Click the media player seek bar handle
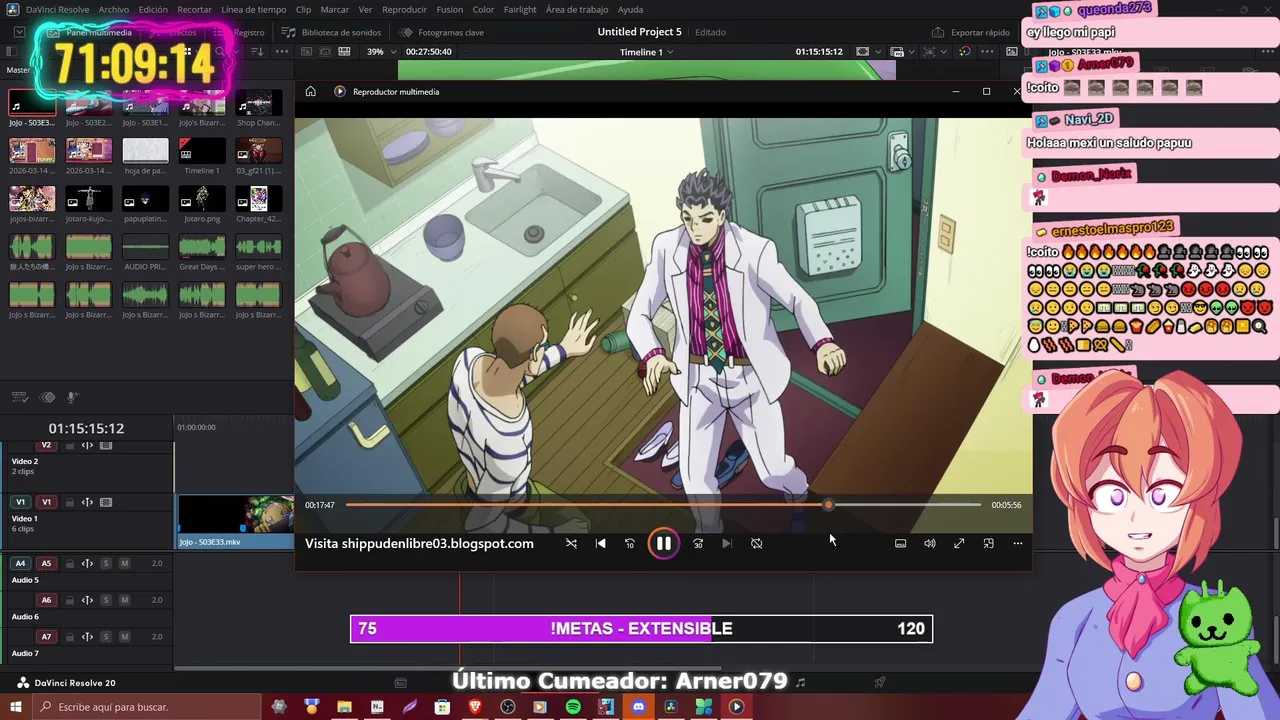 (x=828, y=505)
